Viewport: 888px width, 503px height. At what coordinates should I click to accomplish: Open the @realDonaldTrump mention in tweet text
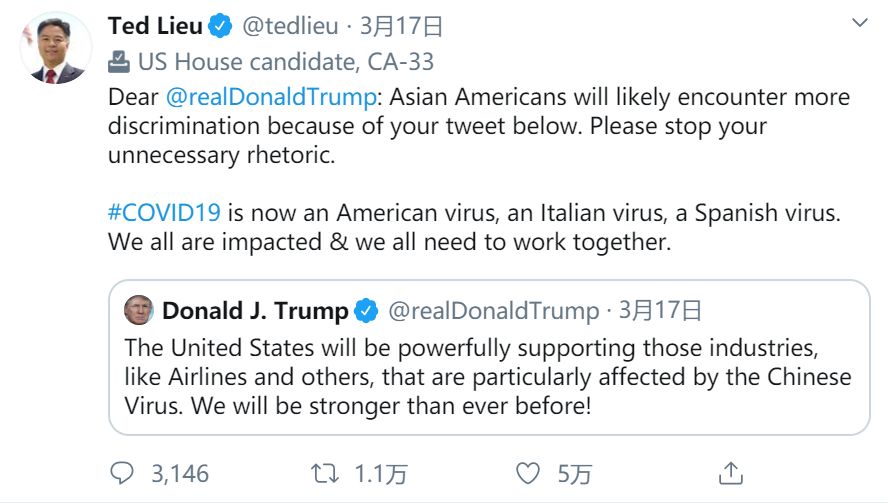(x=268, y=98)
